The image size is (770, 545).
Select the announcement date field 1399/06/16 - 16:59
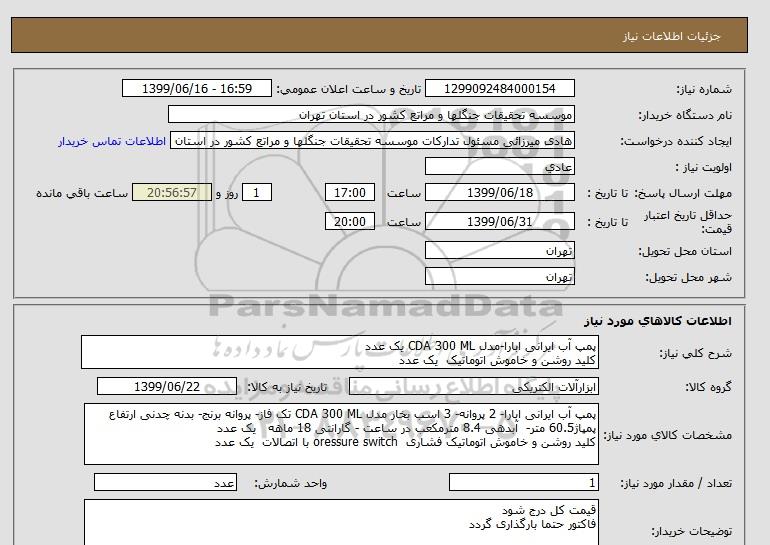(x=196, y=89)
